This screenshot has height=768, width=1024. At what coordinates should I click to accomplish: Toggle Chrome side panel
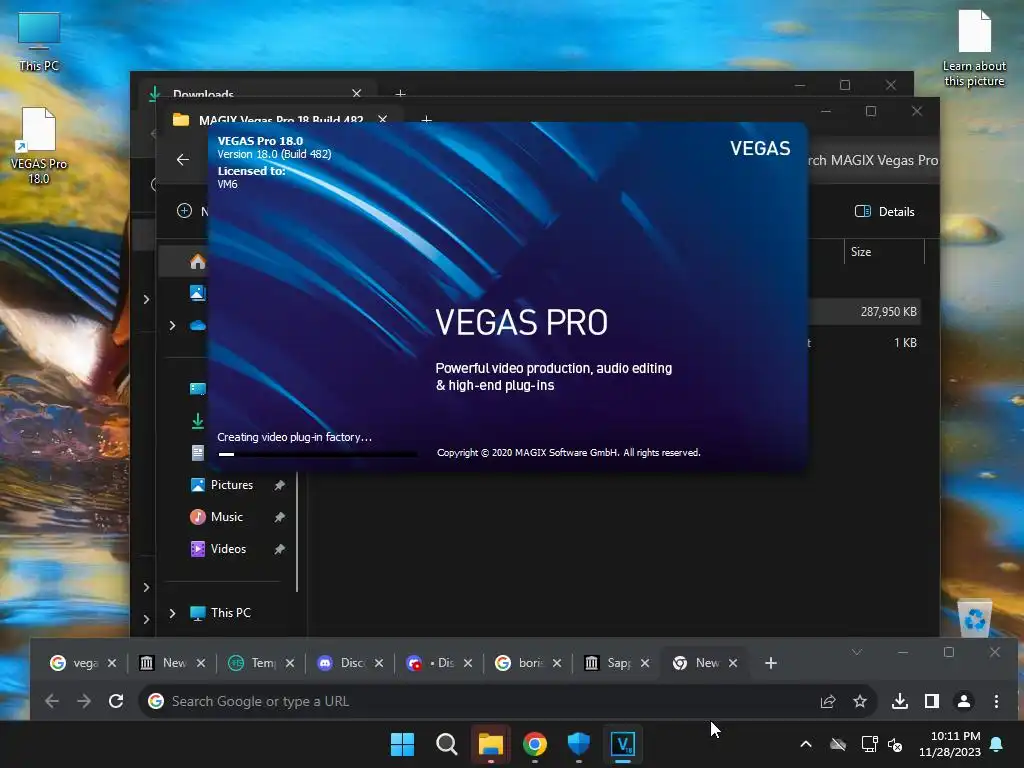[x=932, y=701]
